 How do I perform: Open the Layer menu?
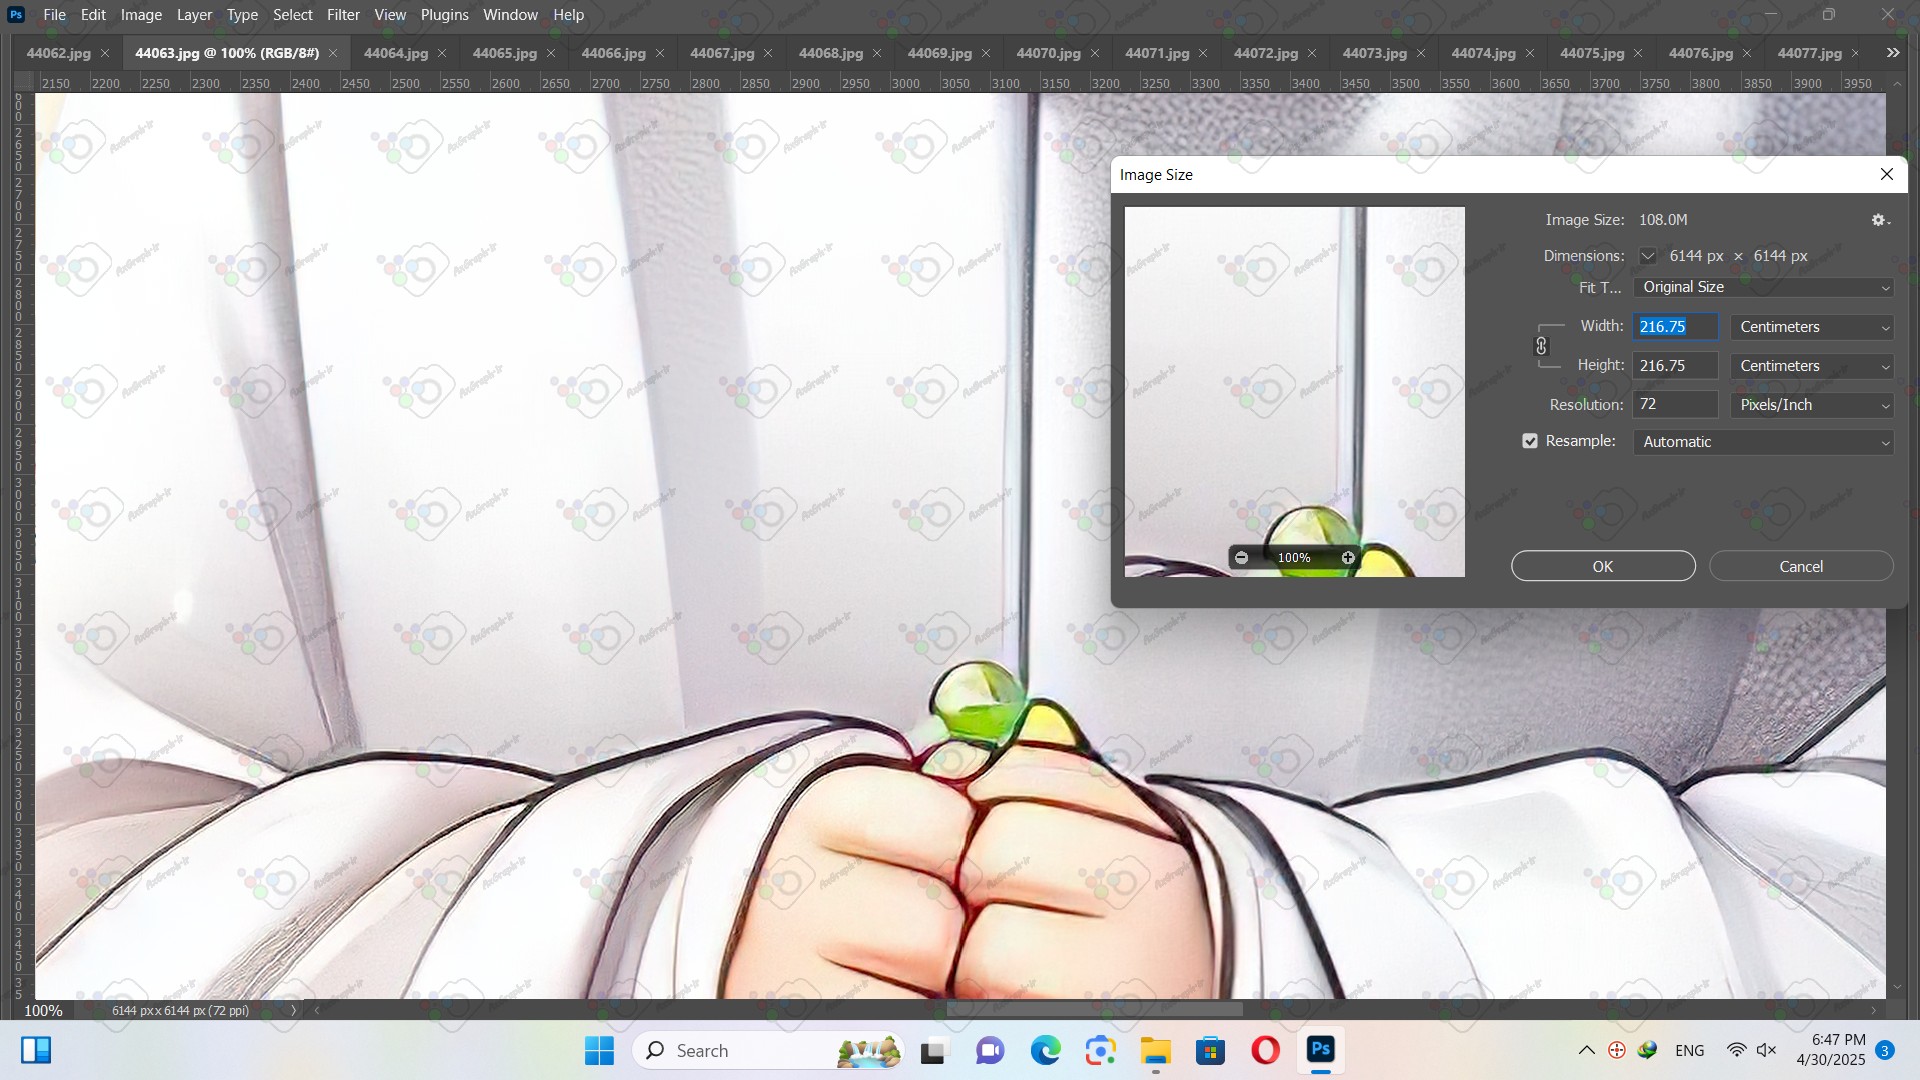(194, 15)
